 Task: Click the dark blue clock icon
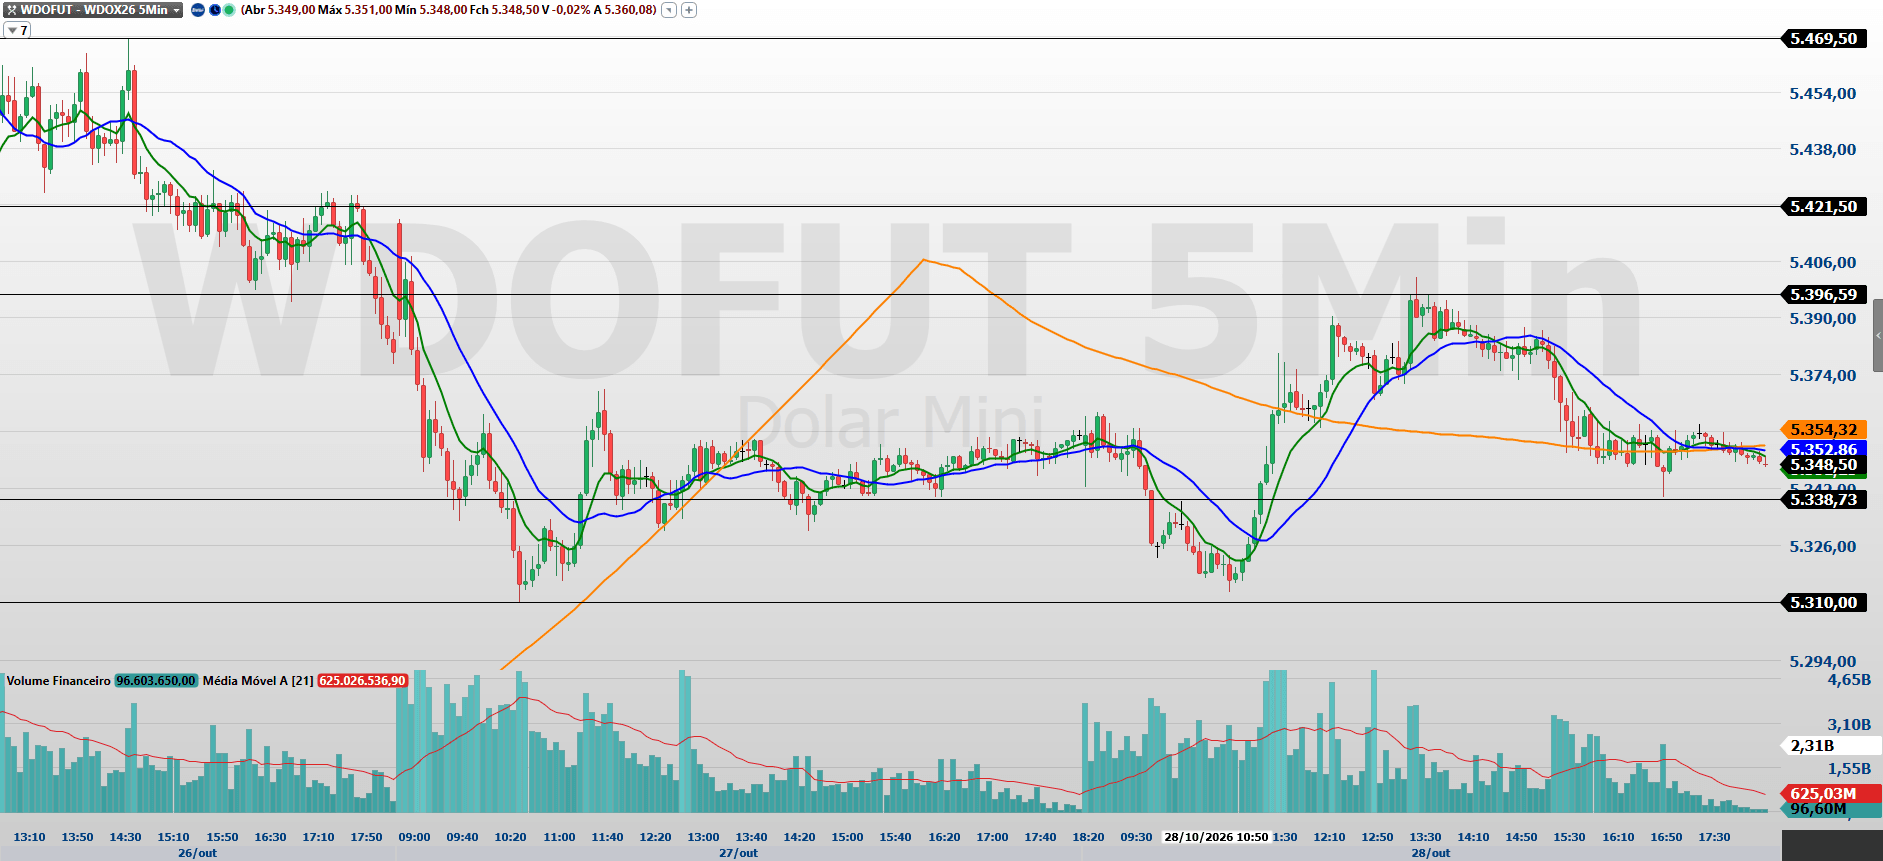(214, 10)
